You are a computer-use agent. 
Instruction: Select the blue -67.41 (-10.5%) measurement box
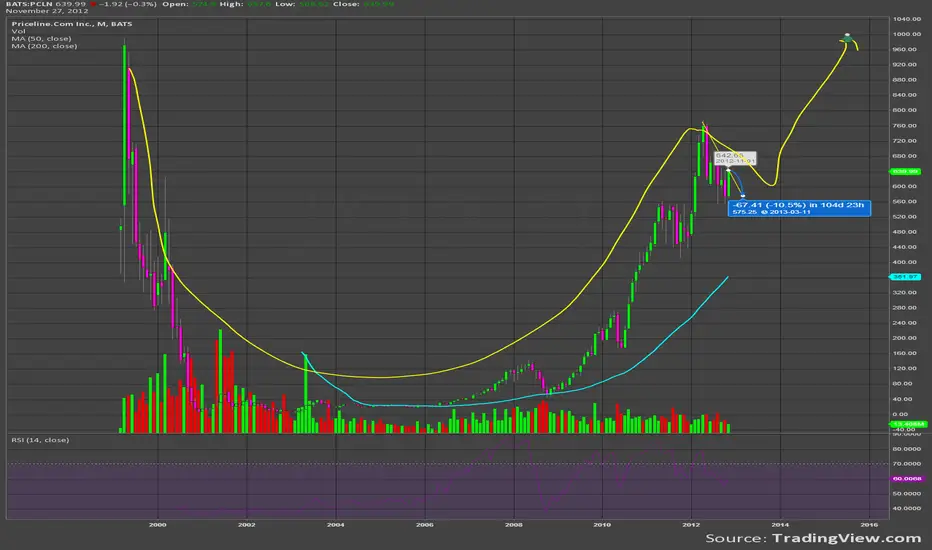pos(799,208)
